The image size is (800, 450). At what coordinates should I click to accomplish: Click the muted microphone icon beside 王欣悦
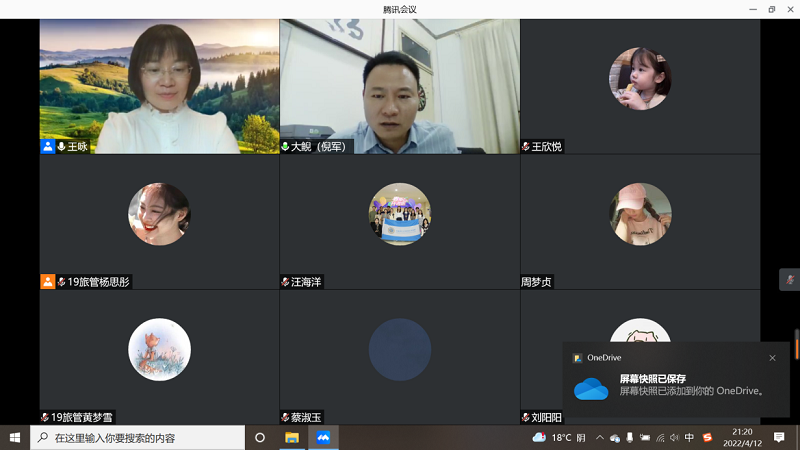click(x=526, y=146)
